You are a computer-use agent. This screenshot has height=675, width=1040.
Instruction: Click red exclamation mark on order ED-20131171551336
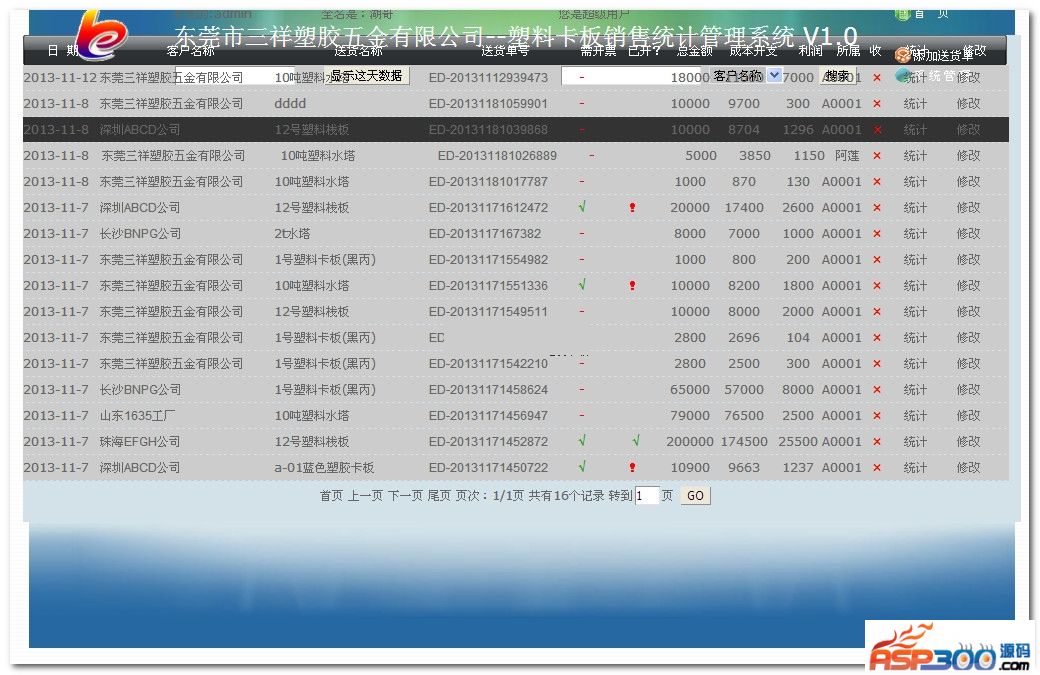pos(632,286)
